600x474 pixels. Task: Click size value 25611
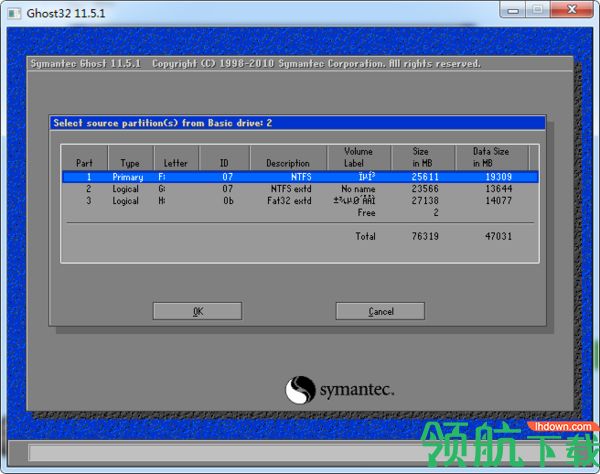coord(425,177)
